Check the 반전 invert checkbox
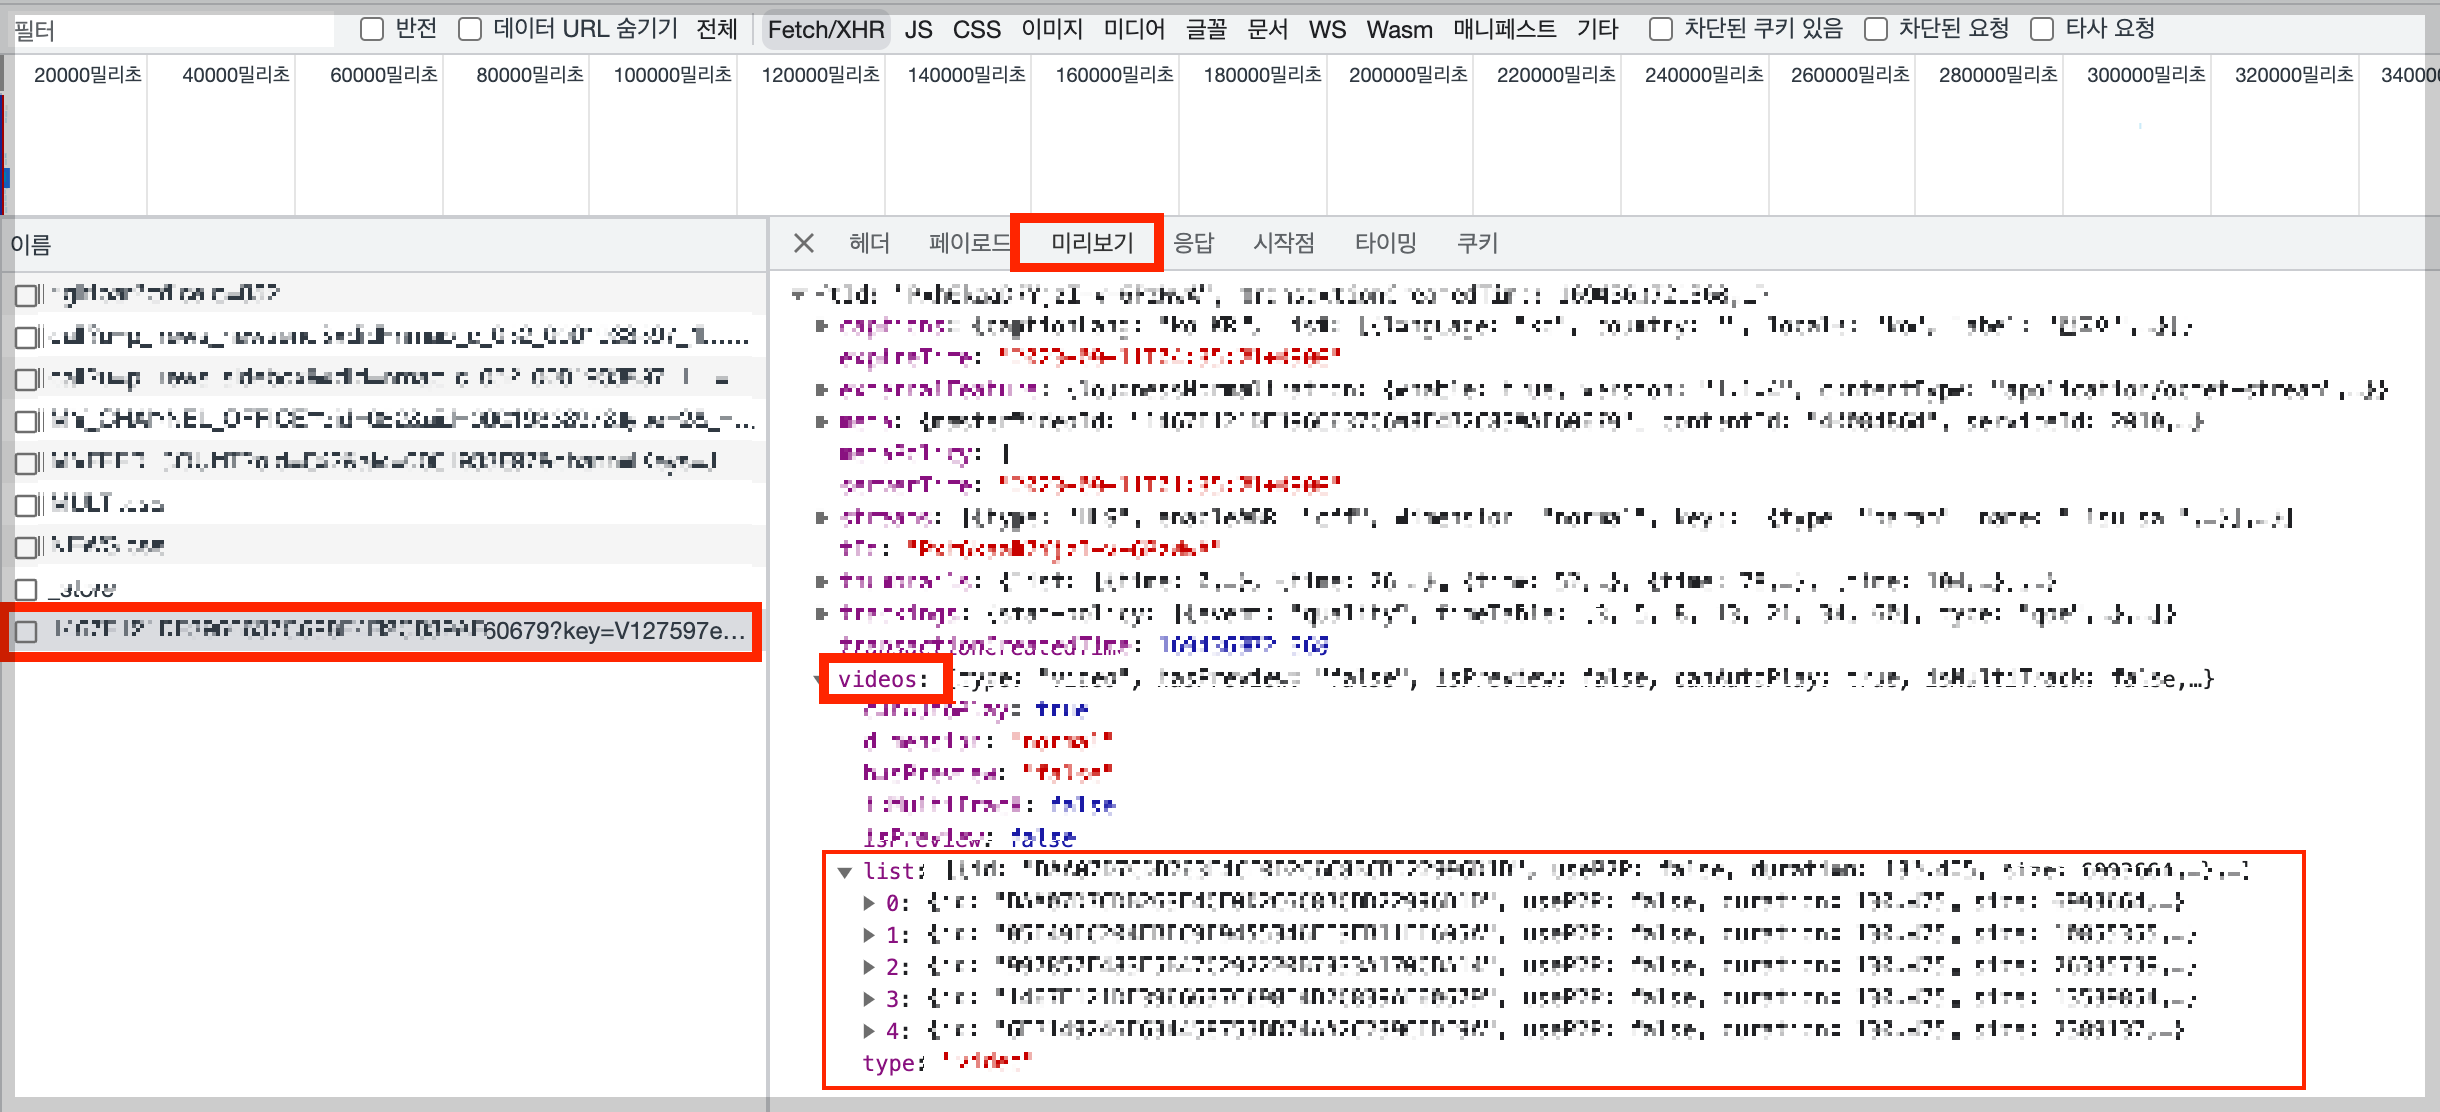Viewport: 2440px width, 1112px height. click(372, 29)
